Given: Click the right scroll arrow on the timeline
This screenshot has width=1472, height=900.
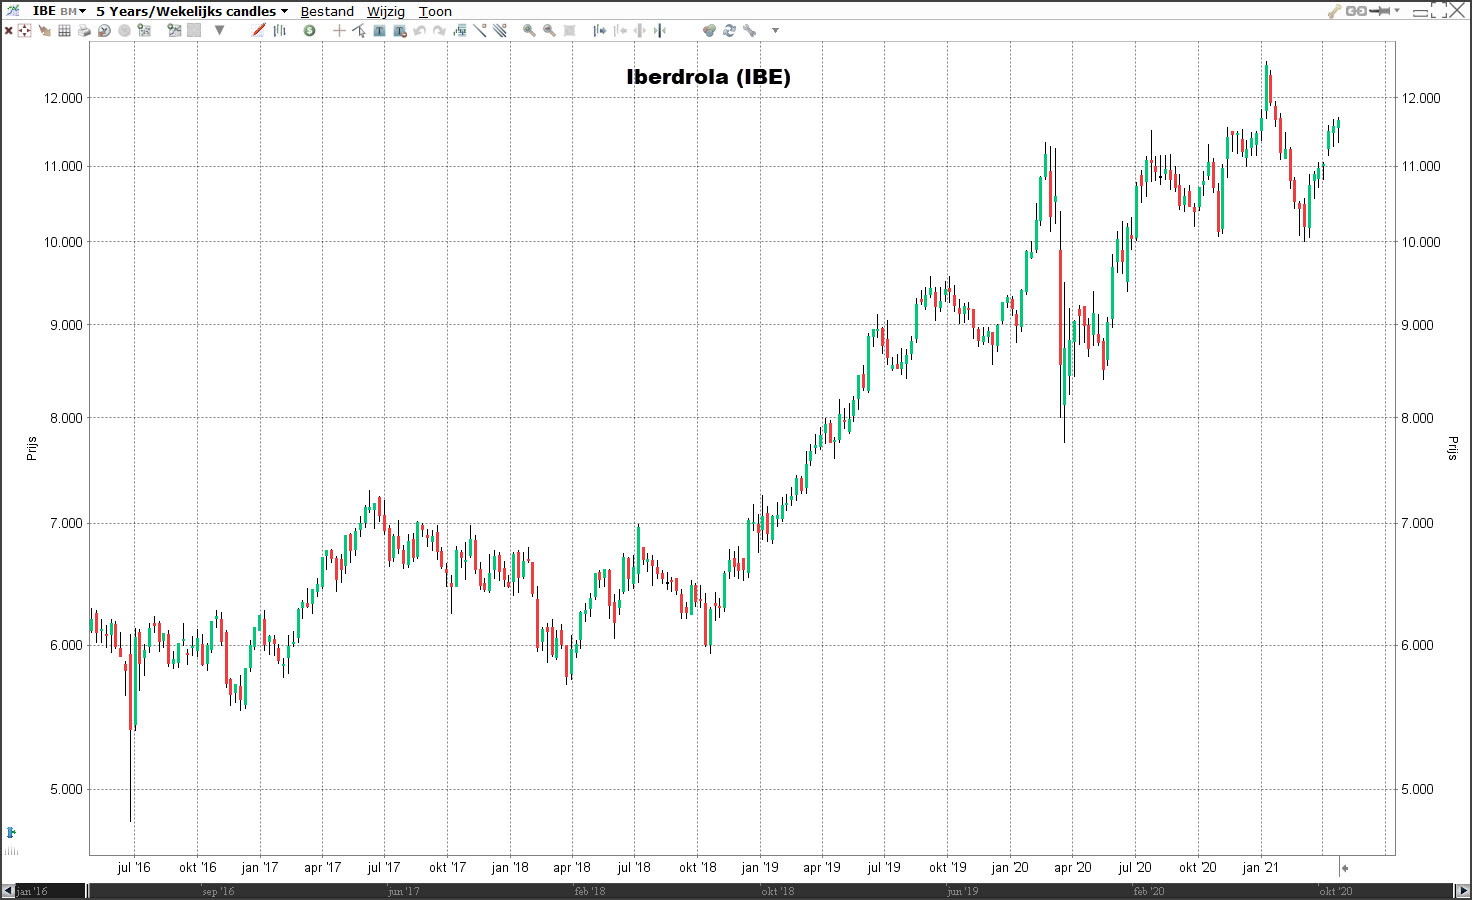Looking at the screenshot, I should (1463, 890).
